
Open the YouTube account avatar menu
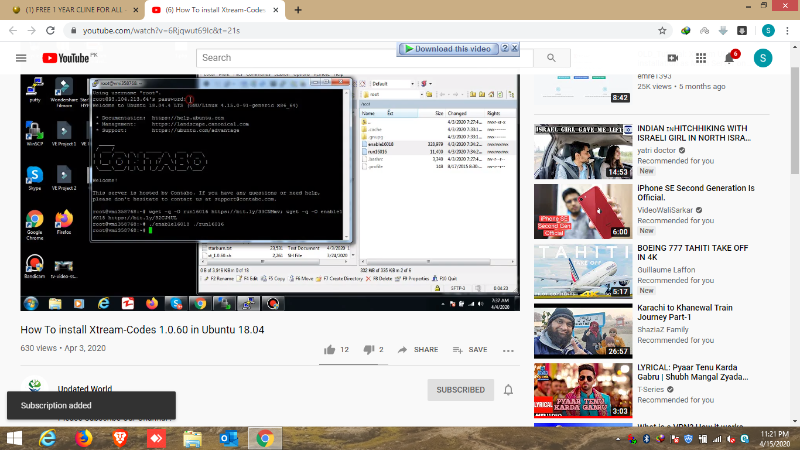pyautogui.click(x=763, y=58)
